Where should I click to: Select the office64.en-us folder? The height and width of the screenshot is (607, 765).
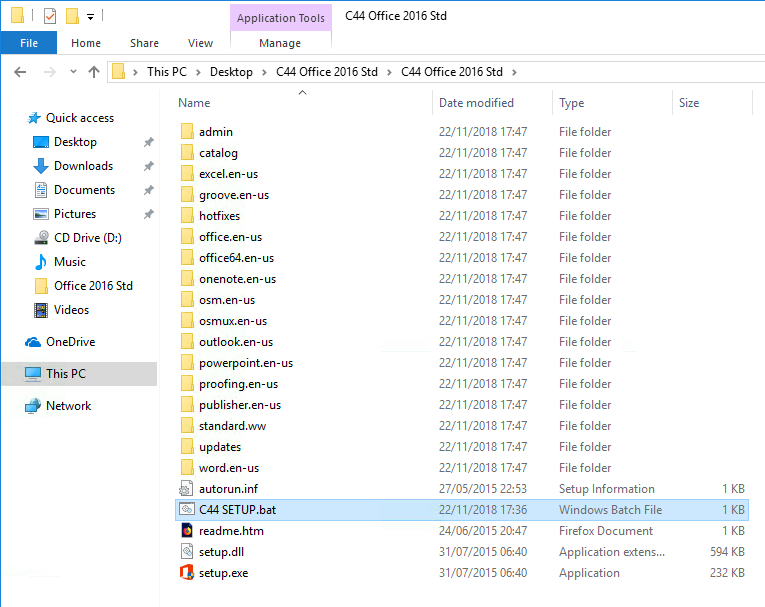pos(236,258)
